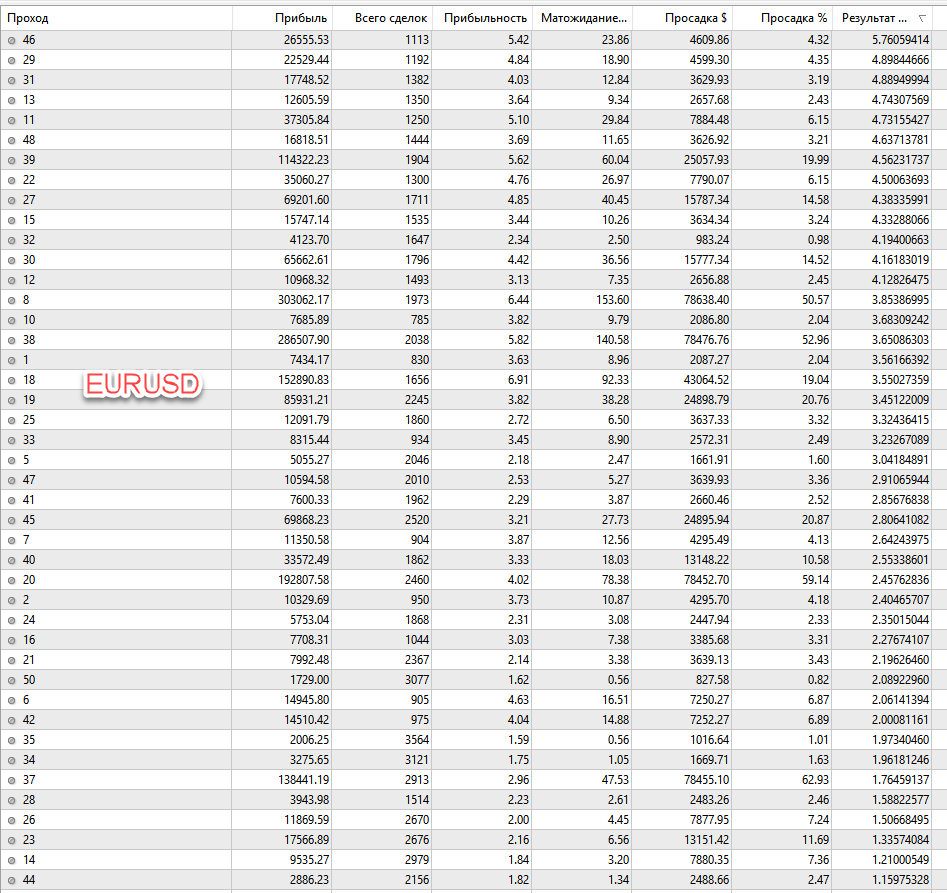Click the pass icon for row 31
The height and width of the screenshot is (893, 947).
click(11, 80)
